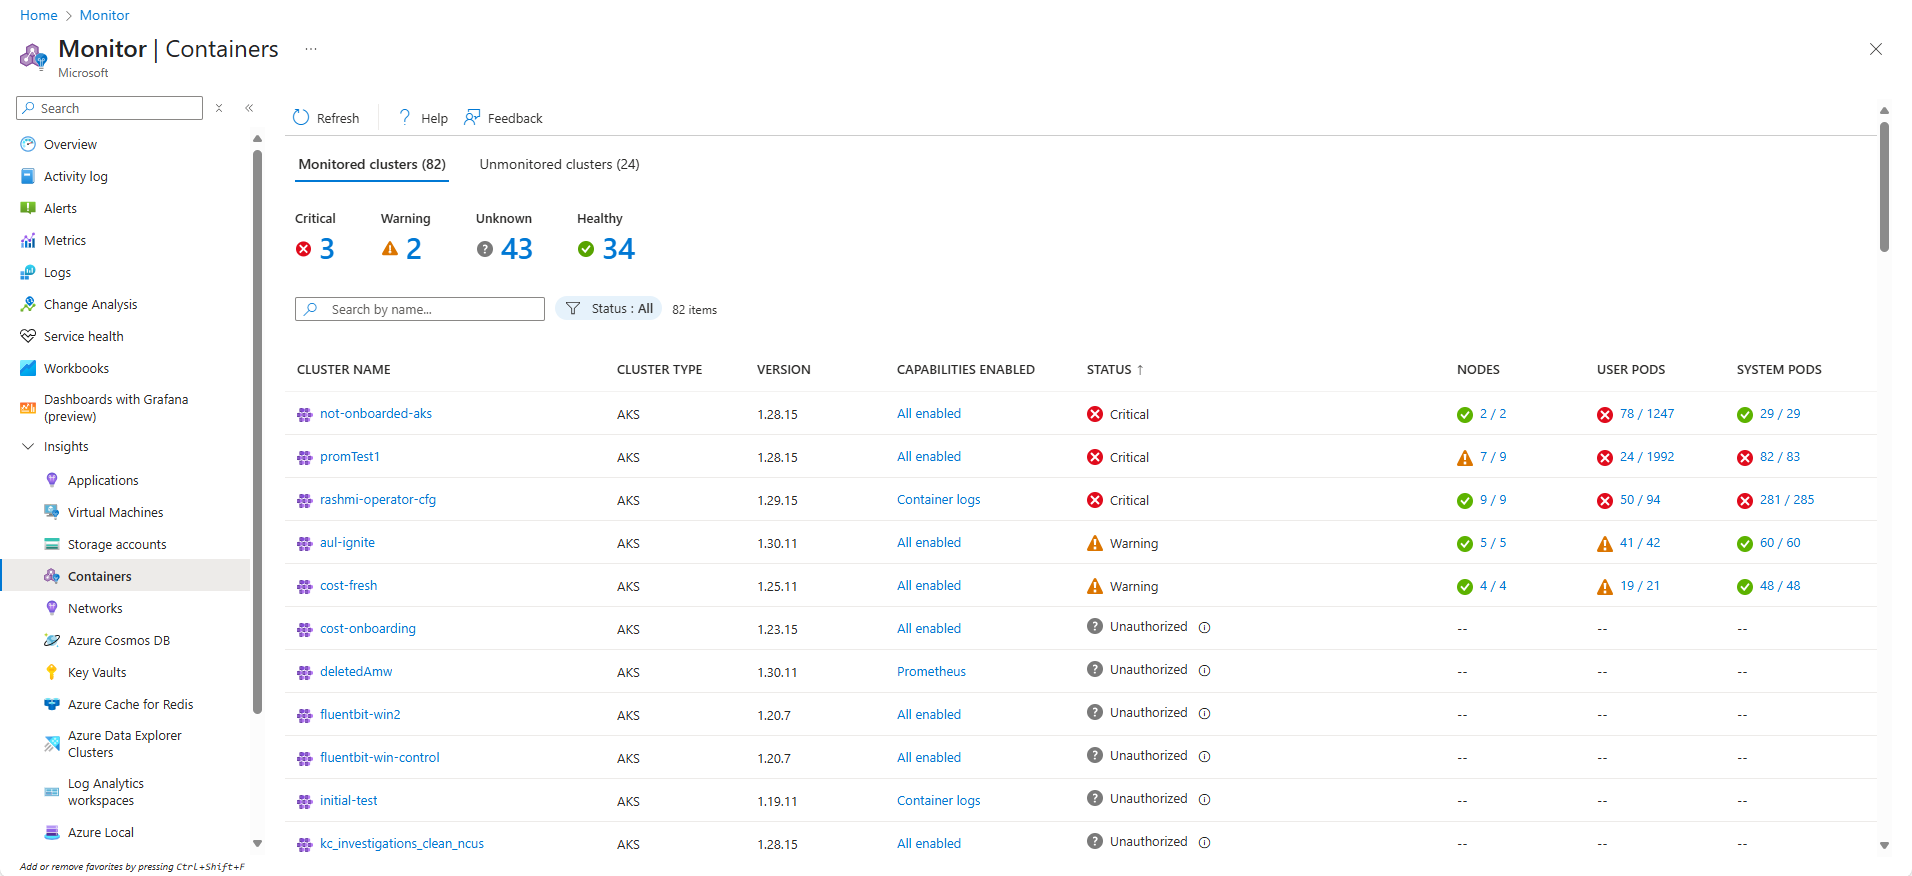Image resolution: width=1912 pixels, height=876 pixels.
Task: Click the sidebar scroll down arrow
Action: click(257, 844)
